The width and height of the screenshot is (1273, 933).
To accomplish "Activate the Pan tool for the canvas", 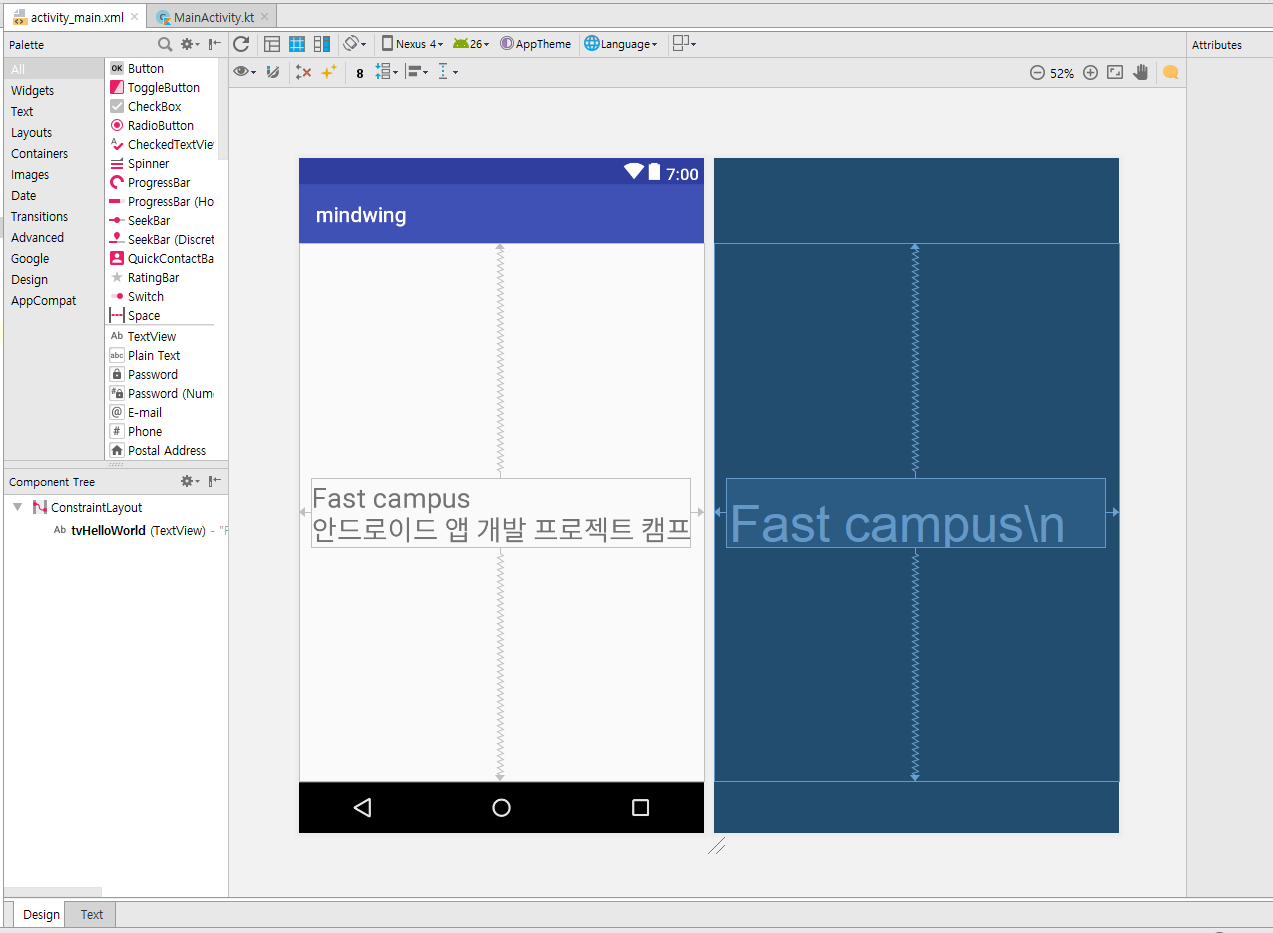I will pyautogui.click(x=1140, y=72).
